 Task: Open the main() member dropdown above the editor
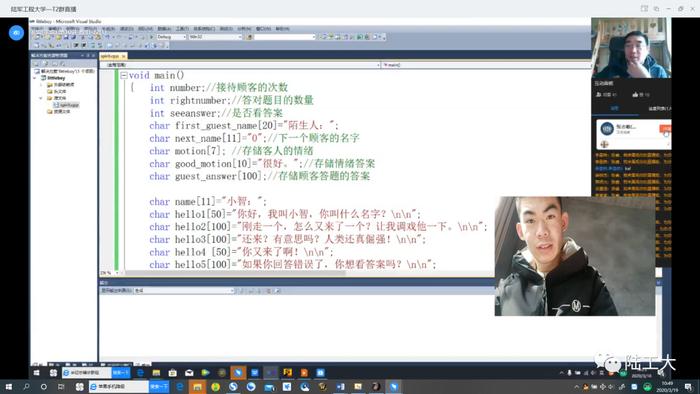(x=486, y=65)
